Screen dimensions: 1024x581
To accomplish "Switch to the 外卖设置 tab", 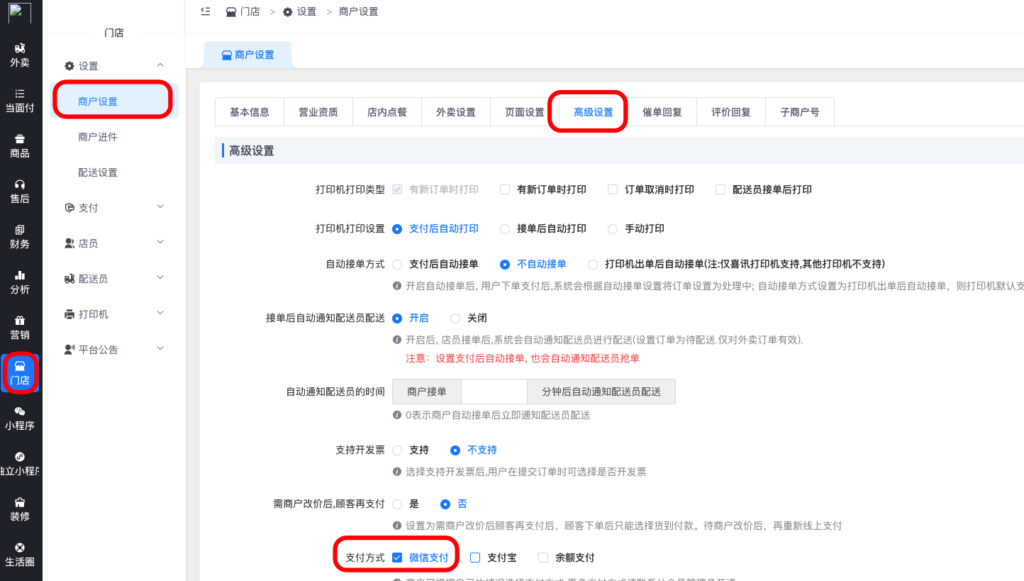I will pyautogui.click(x=455, y=112).
